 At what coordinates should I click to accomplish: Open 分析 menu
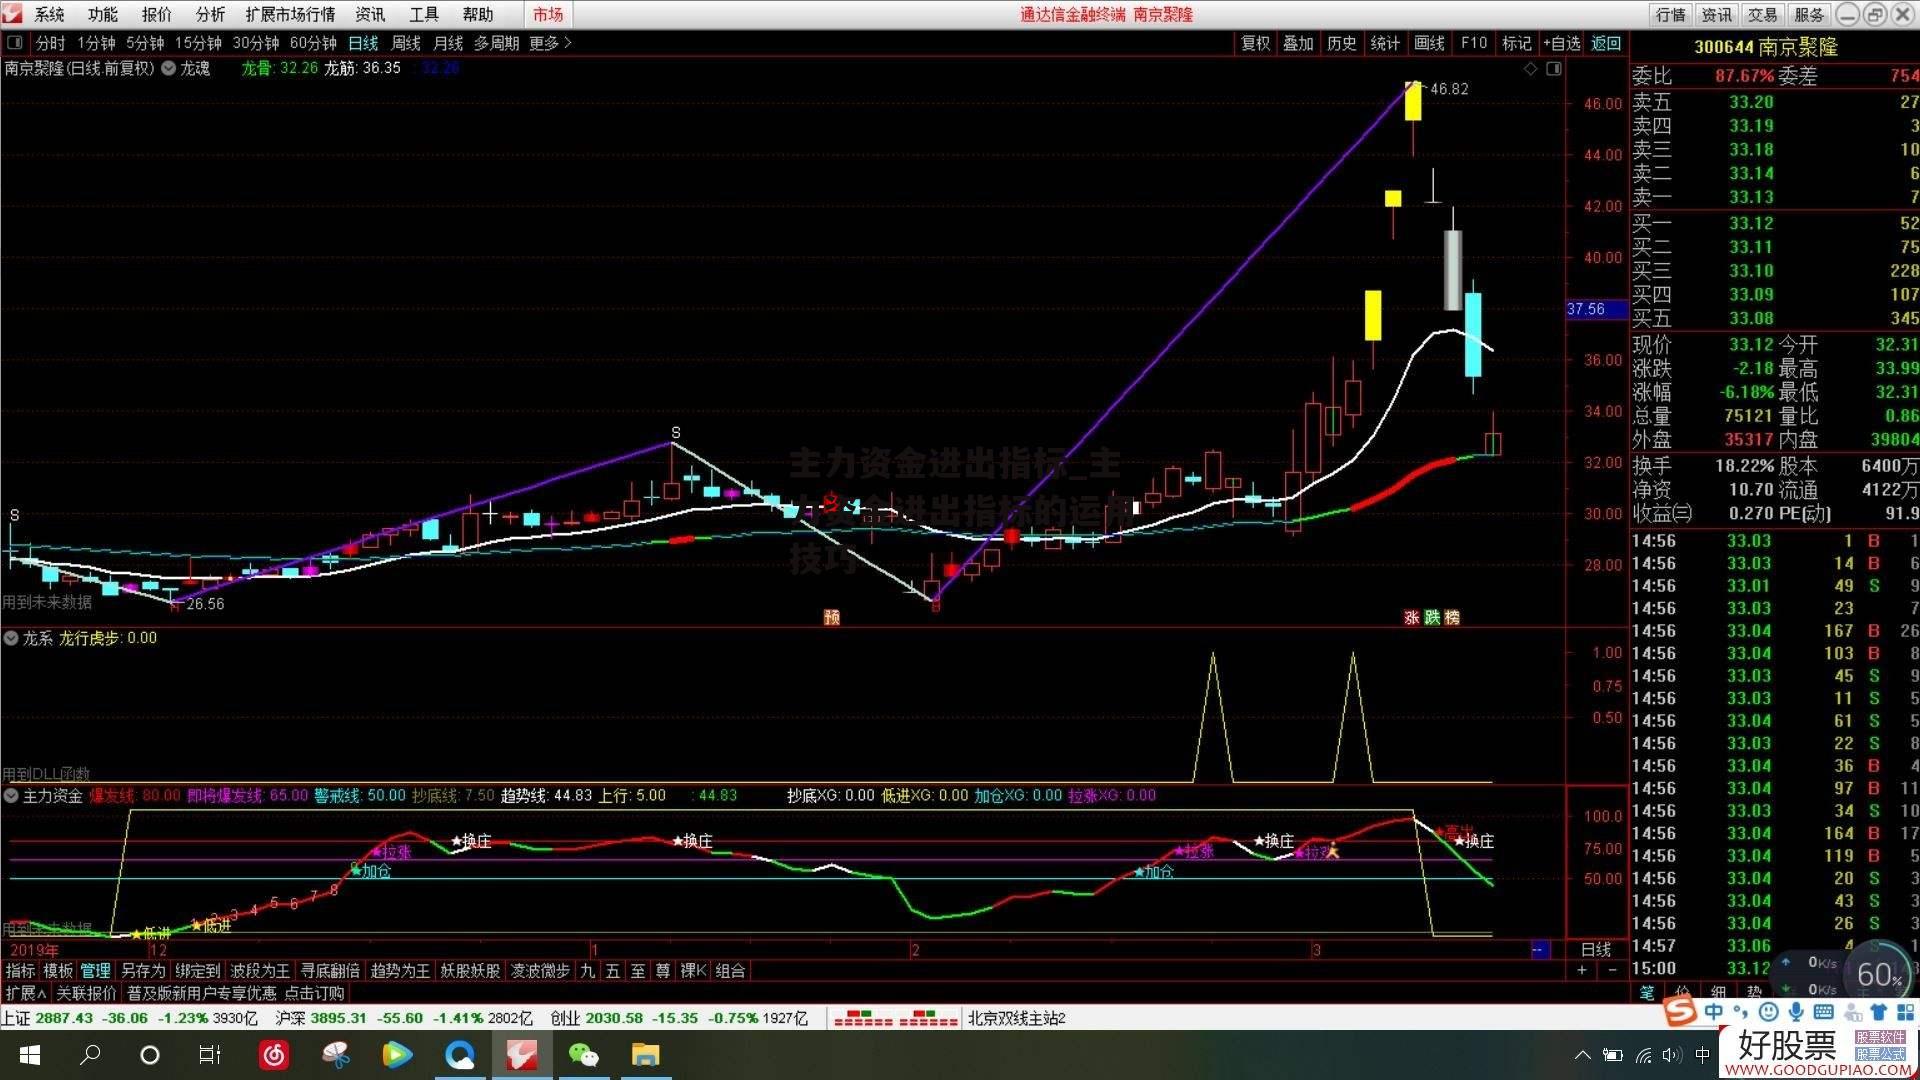[x=210, y=14]
